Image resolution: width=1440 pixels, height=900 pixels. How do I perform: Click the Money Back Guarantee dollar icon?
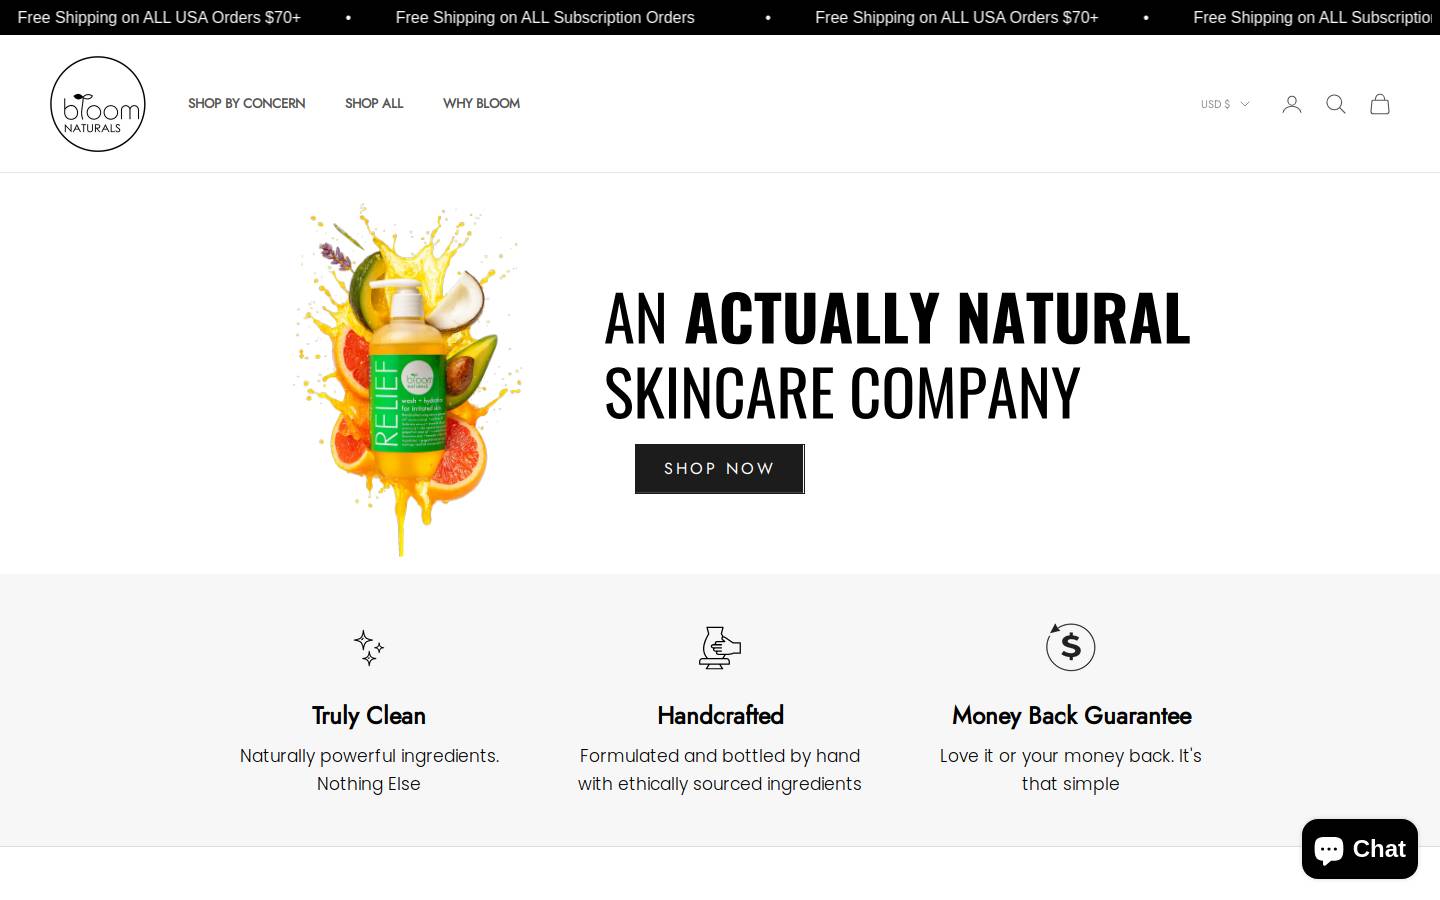point(1071,647)
